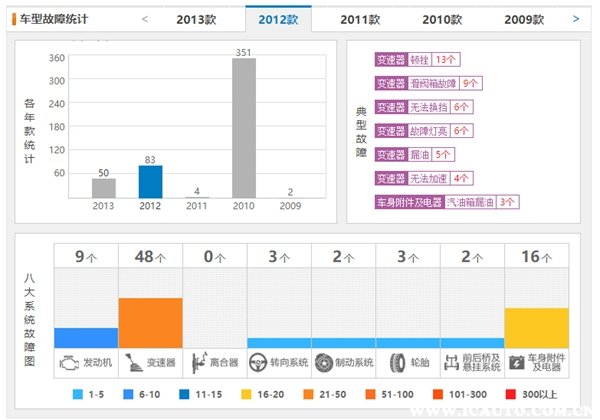The width and height of the screenshot is (600, 420).
Task: Go to previous model years using left arrow
Action: coord(145,18)
